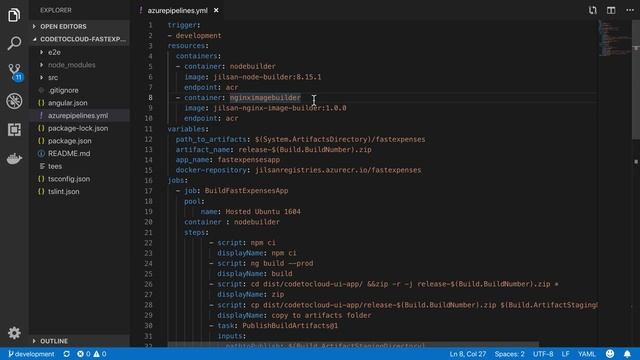The height and width of the screenshot is (360, 640).
Task: Change indentation via Spaces: 2
Action: tap(509, 354)
